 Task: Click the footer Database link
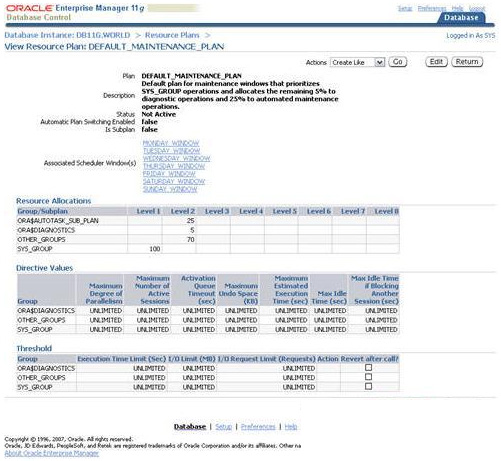tap(190, 427)
